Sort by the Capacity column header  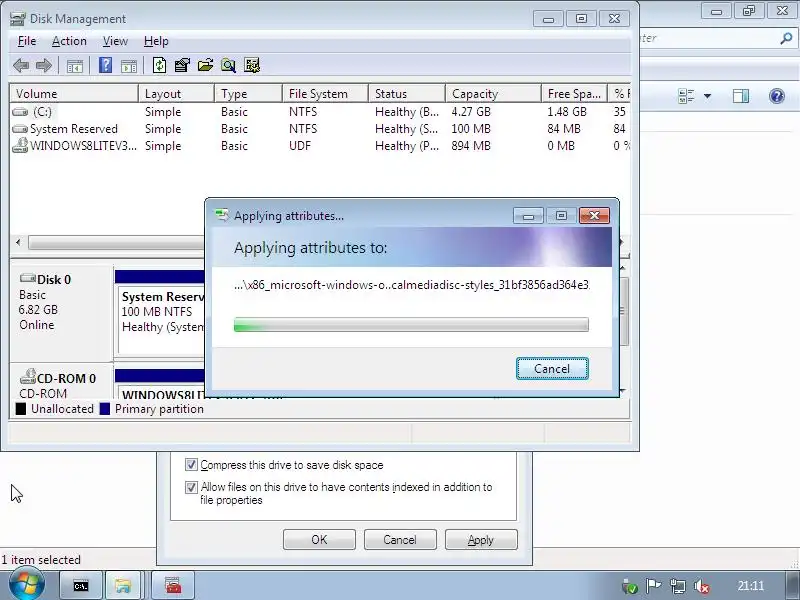tap(493, 94)
